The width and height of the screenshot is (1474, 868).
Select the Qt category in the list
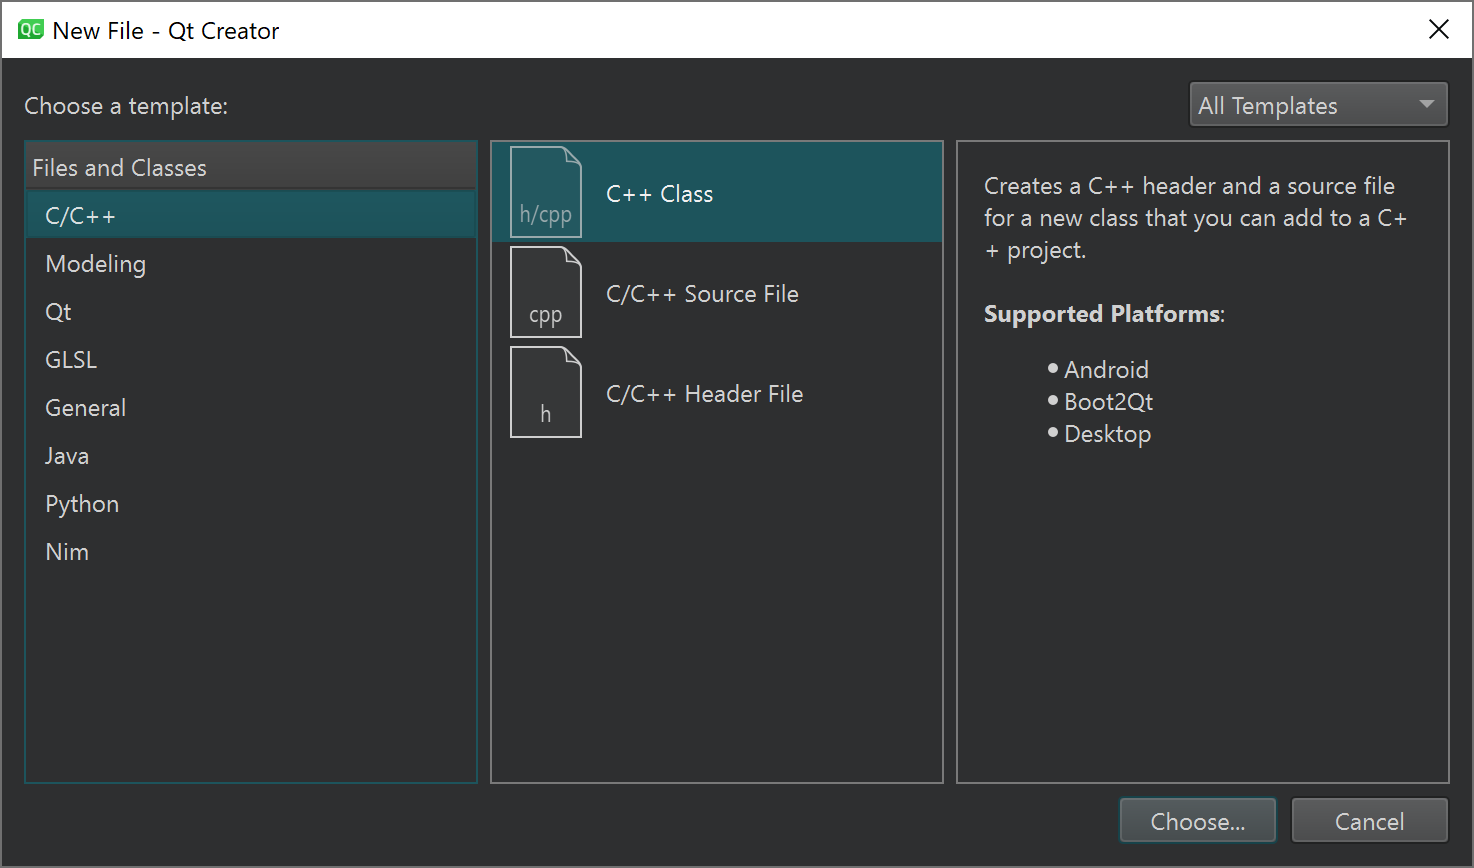click(58, 312)
